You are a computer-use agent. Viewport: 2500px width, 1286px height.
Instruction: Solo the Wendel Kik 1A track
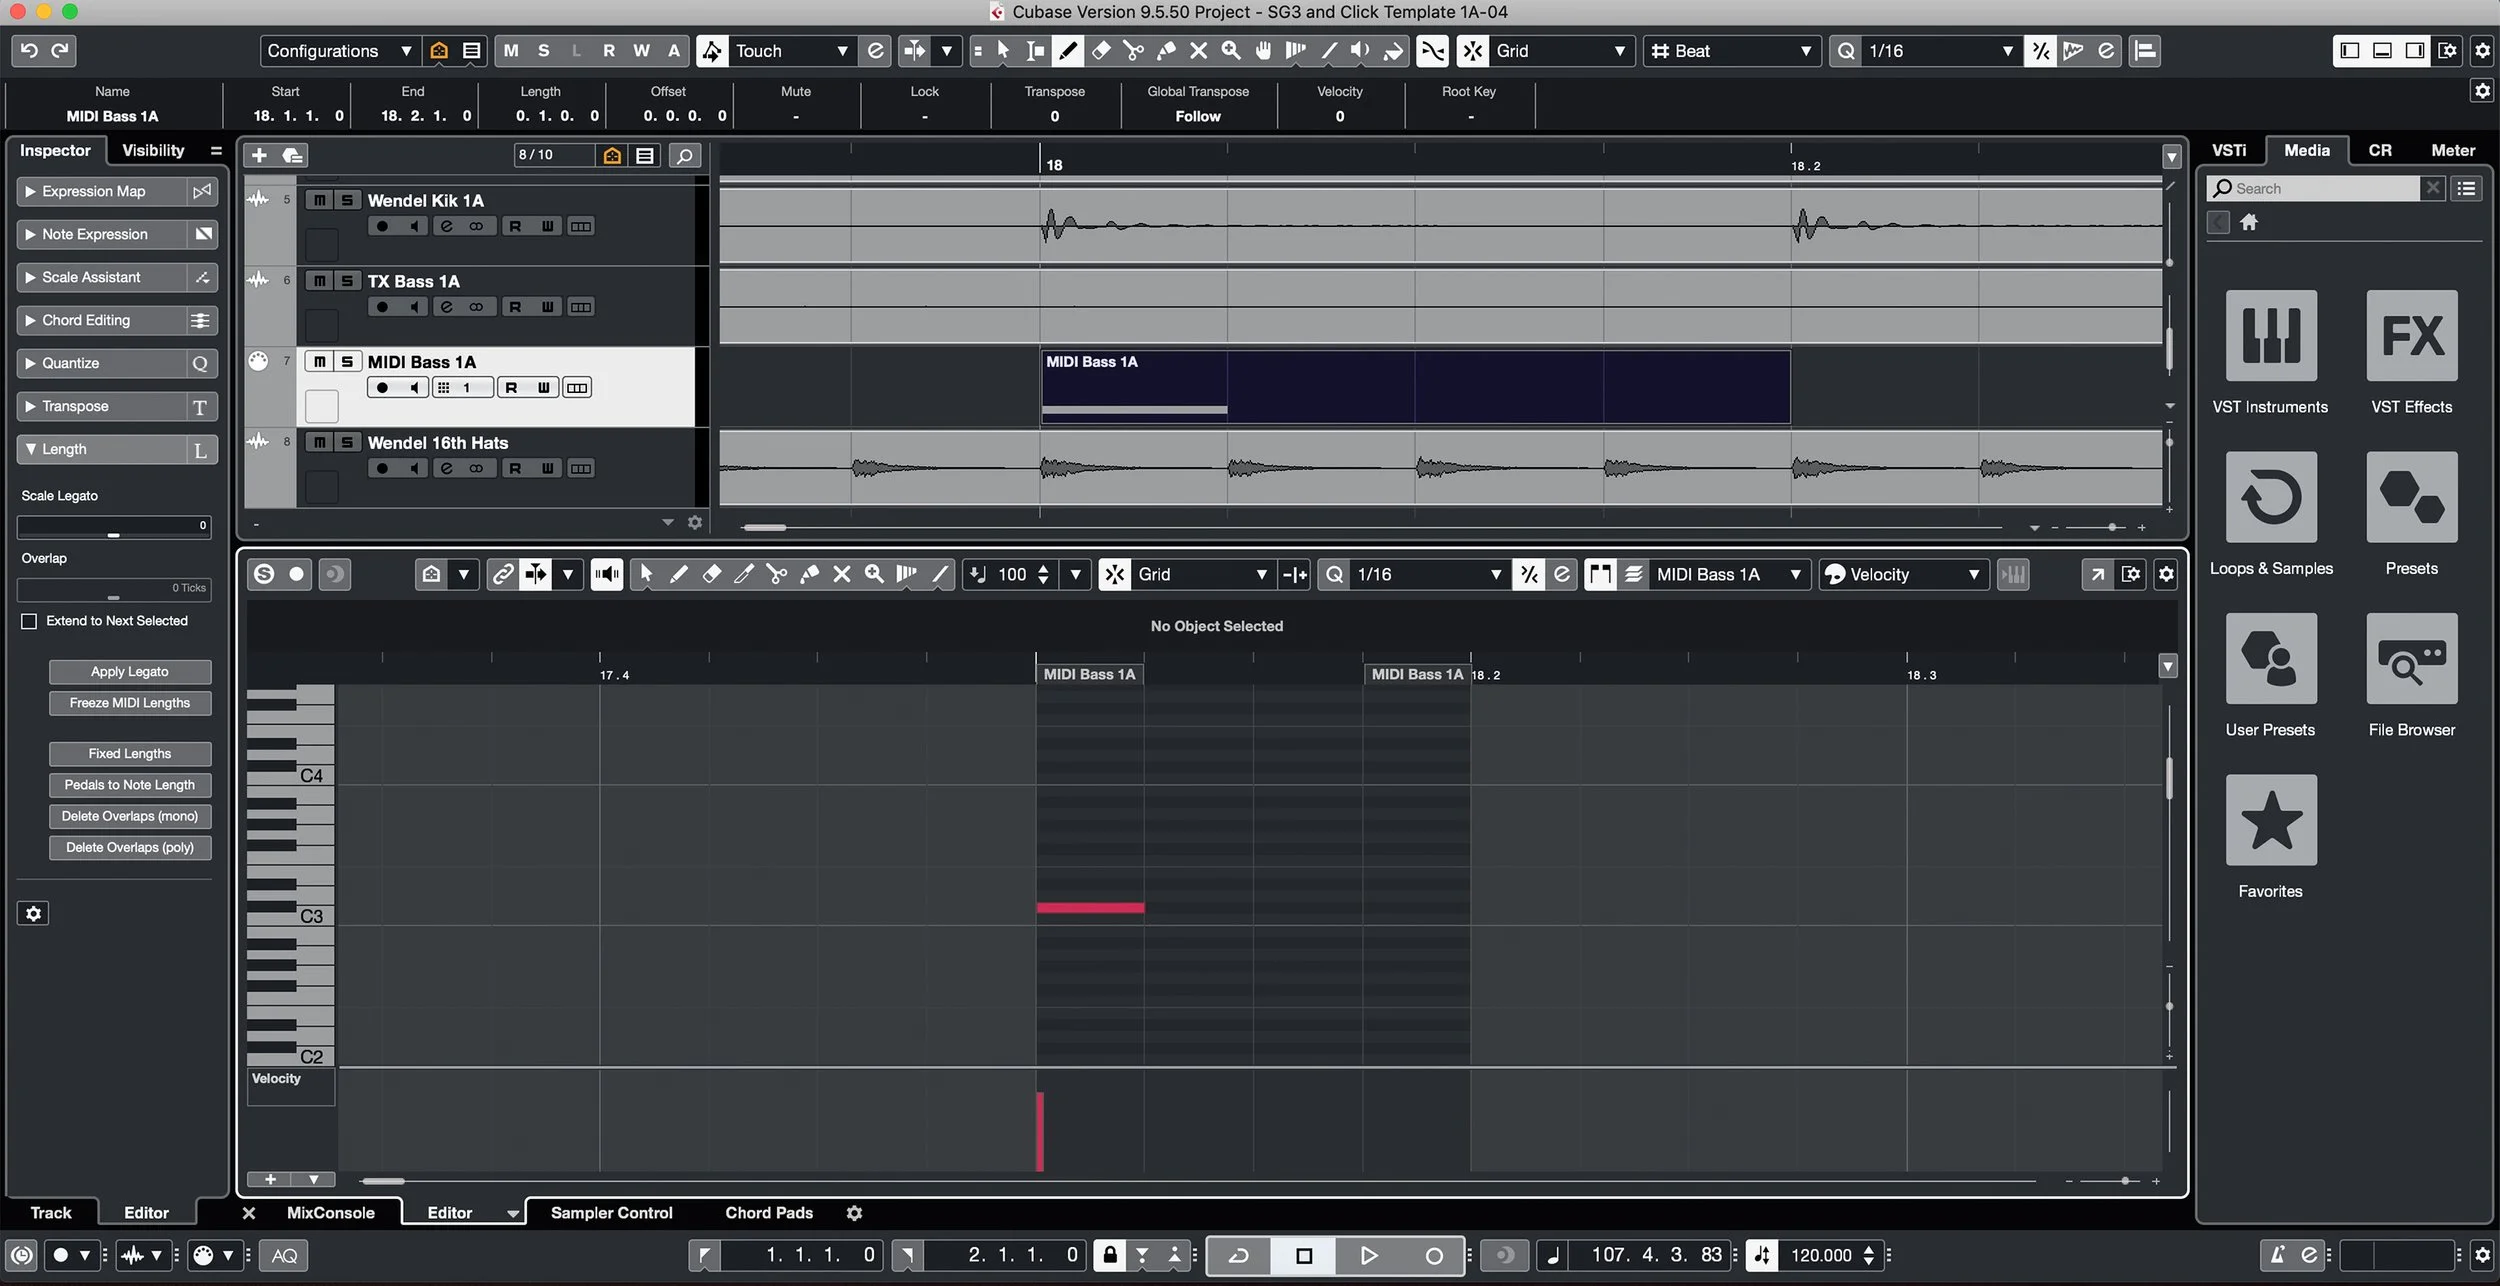347,200
